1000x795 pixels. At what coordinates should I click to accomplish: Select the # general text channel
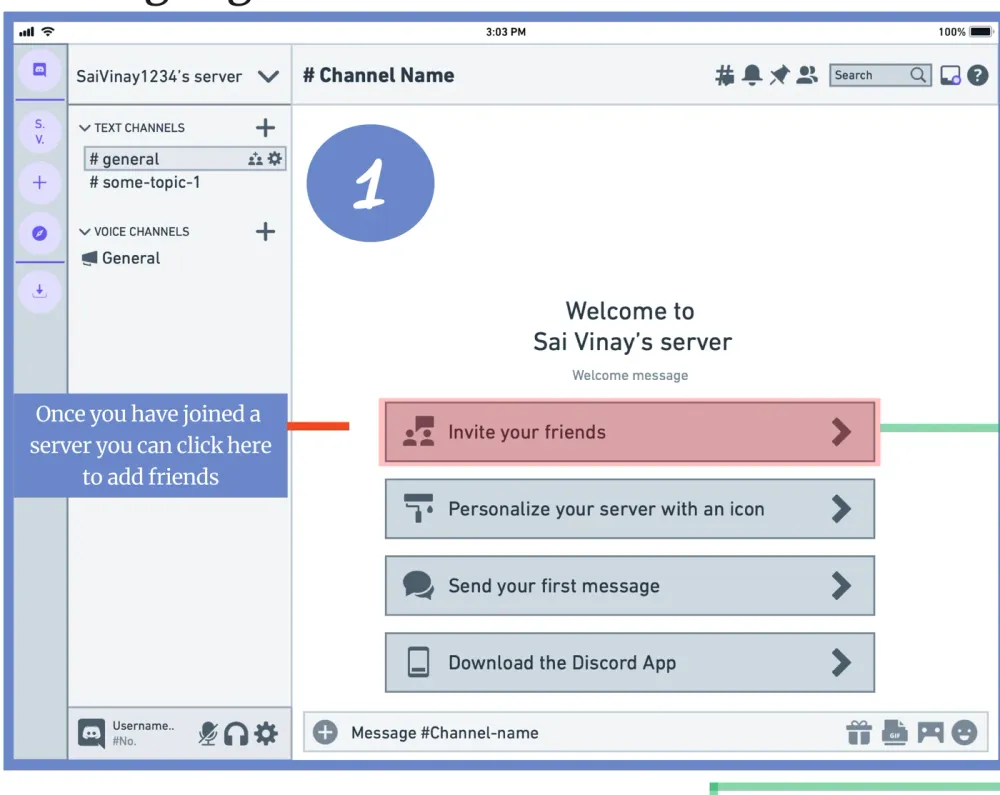point(184,159)
